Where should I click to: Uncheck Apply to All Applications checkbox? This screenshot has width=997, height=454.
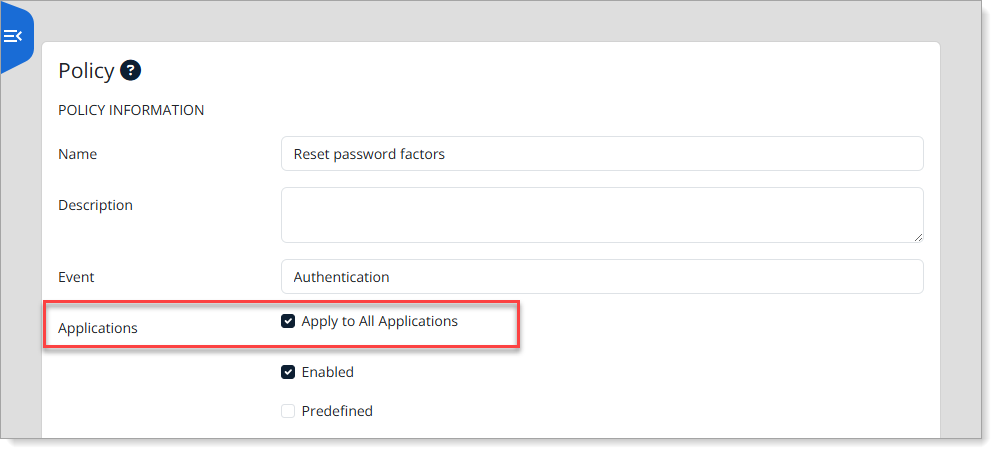click(x=288, y=321)
